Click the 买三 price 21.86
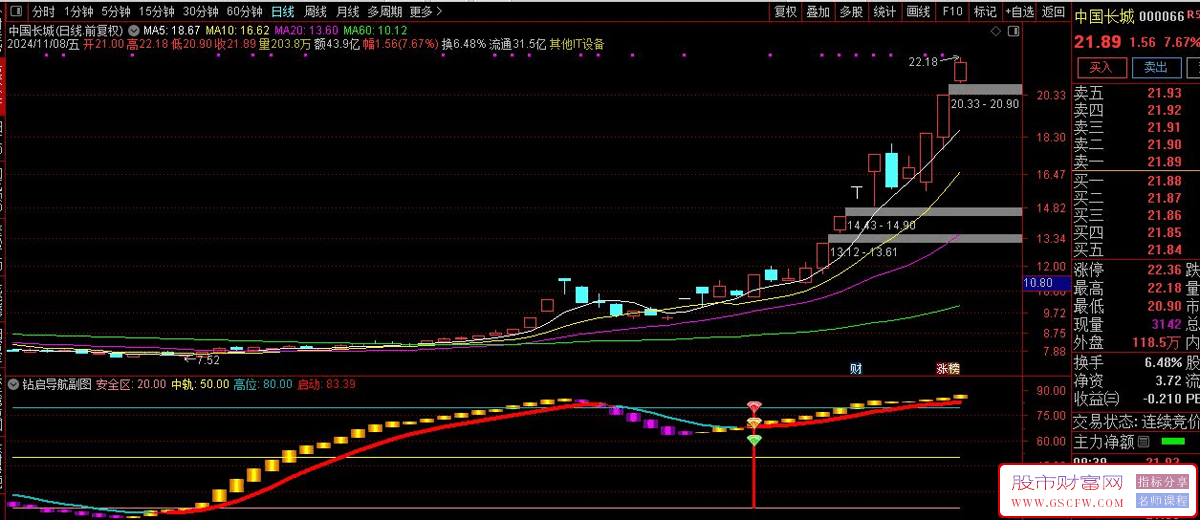The height and width of the screenshot is (520, 1200). [x=1164, y=215]
